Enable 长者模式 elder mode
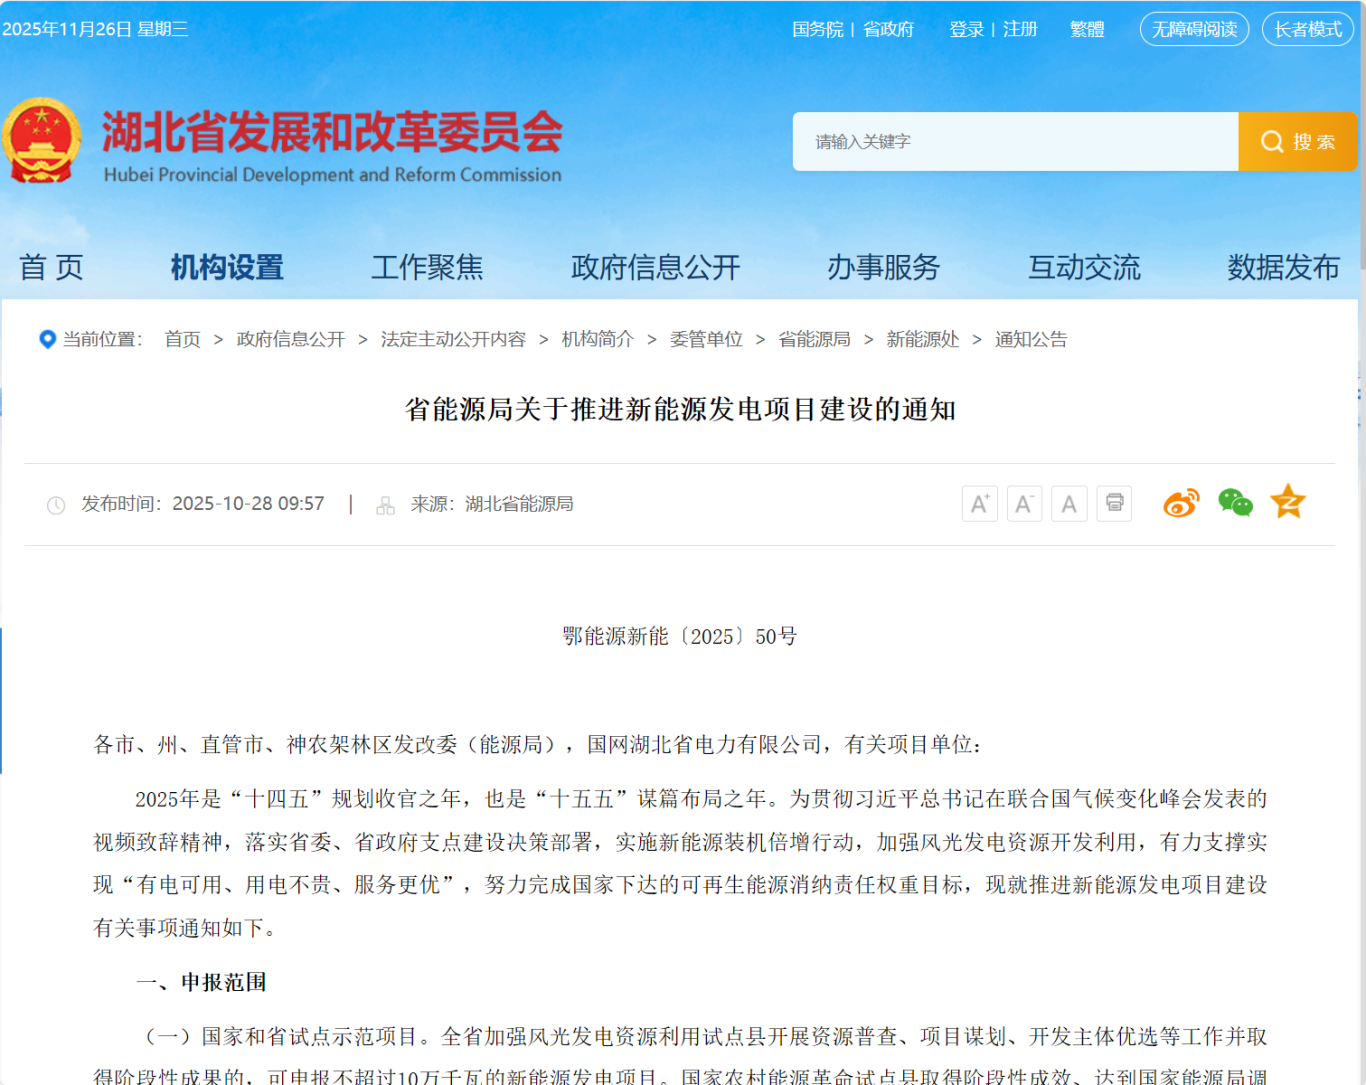This screenshot has width=1366, height=1085. pyautogui.click(x=1307, y=29)
